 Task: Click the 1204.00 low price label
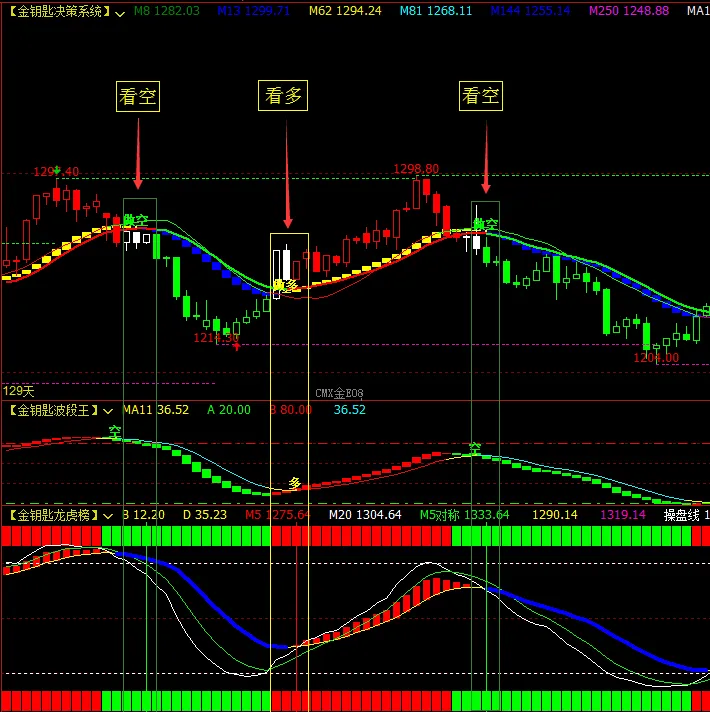656,358
